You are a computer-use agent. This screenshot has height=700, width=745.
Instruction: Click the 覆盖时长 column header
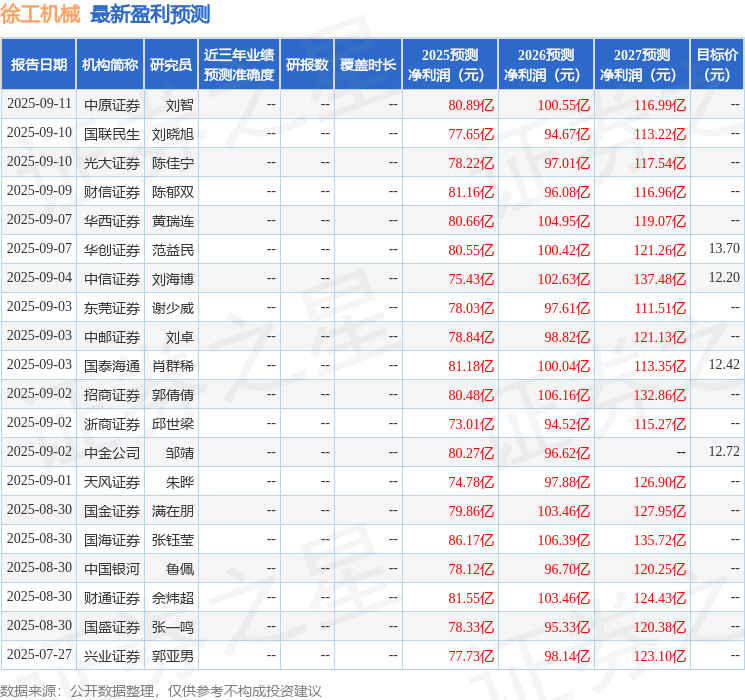pos(368,65)
